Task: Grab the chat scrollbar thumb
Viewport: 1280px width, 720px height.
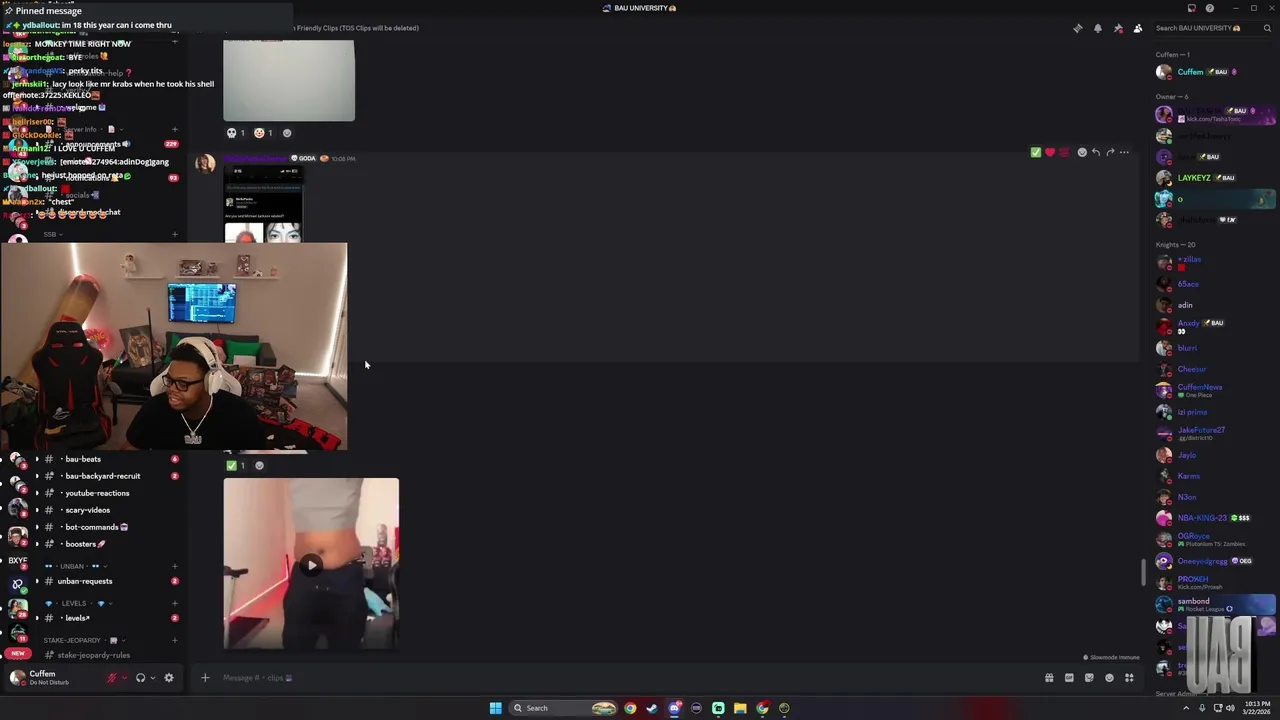Action: click(x=1144, y=573)
